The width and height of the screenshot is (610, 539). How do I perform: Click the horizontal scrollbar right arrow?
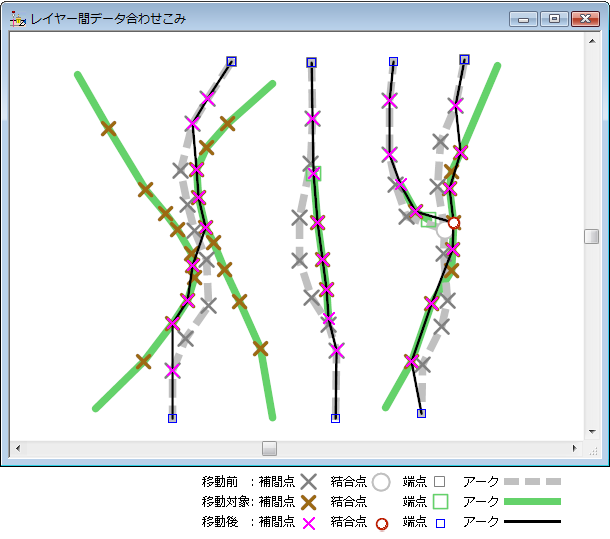(x=575, y=448)
